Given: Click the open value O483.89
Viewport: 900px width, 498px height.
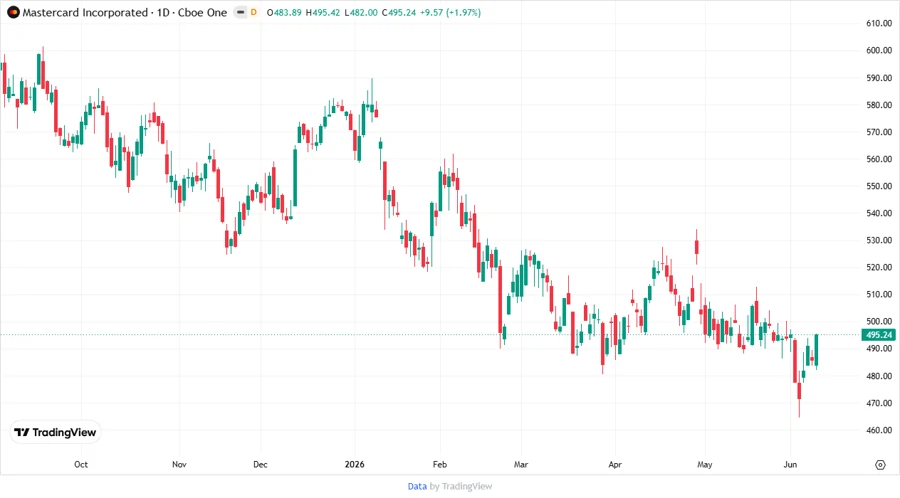Looking at the screenshot, I should pos(284,12).
